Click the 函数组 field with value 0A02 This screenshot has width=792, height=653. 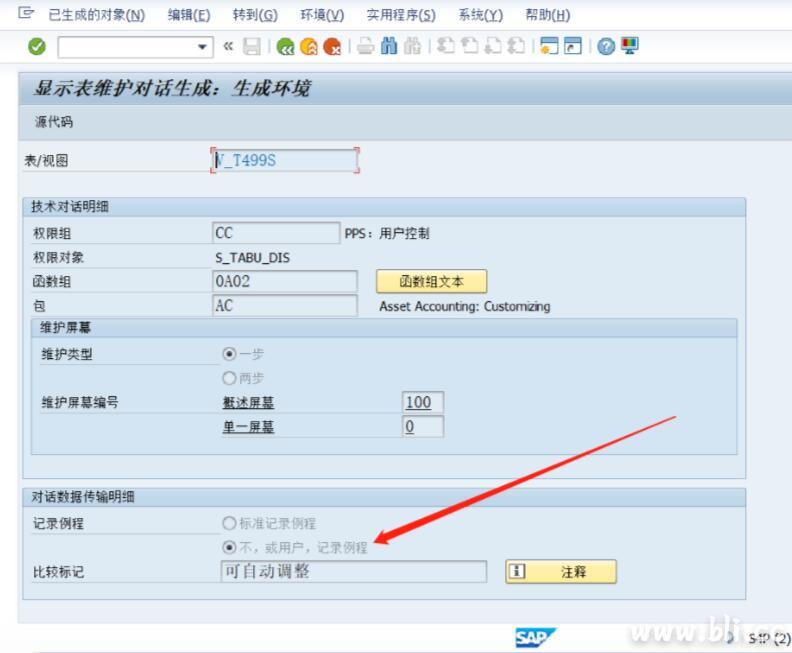pyautogui.click(x=285, y=281)
